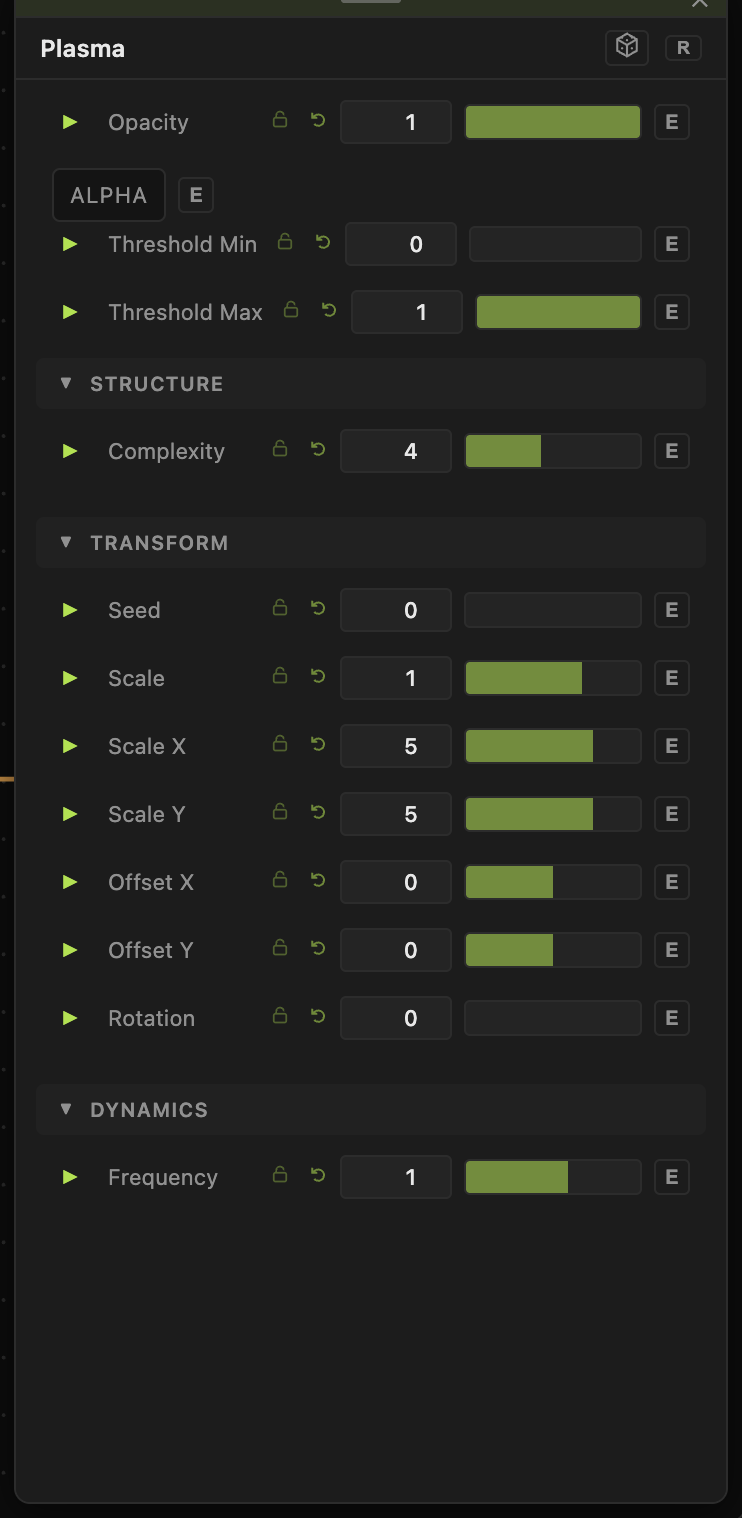Expand the Opacity row with green triangle
742x1518 pixels.
[x=70, y=122]
